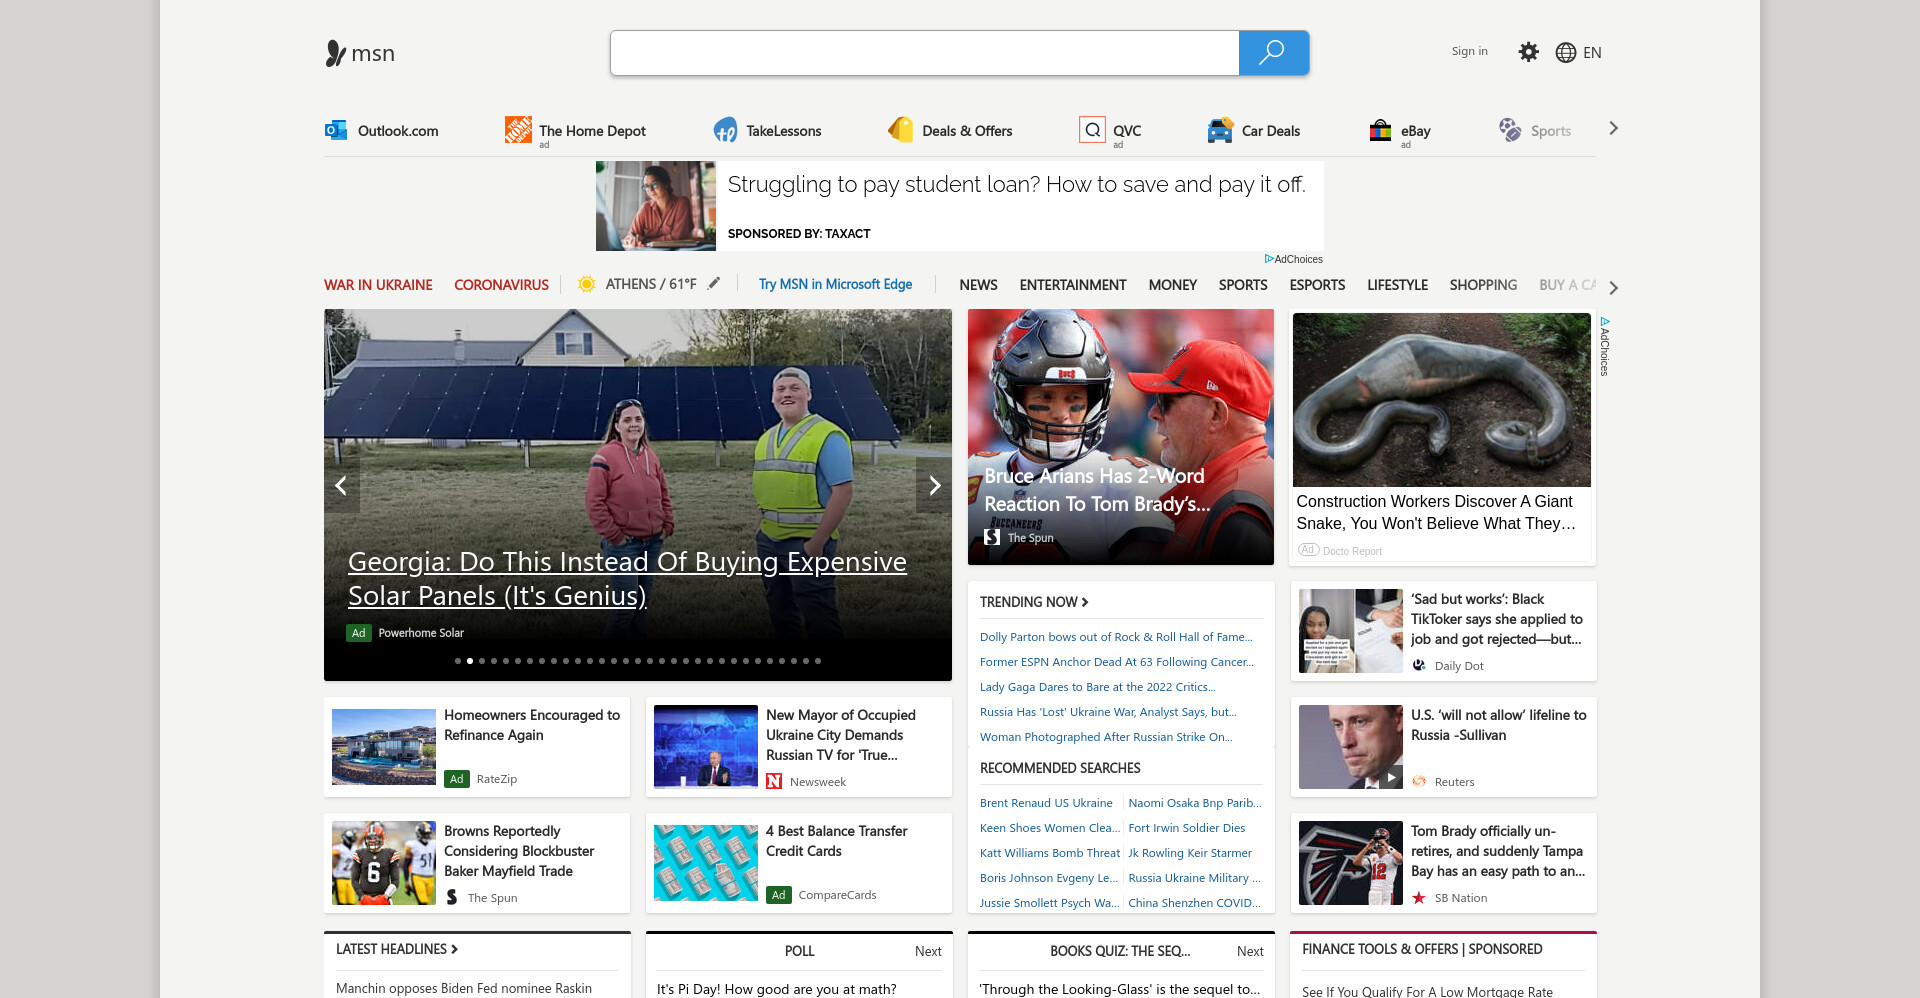The image size is (1920, 998).
Task: Advance poll with Next
Action: (928, 951)
